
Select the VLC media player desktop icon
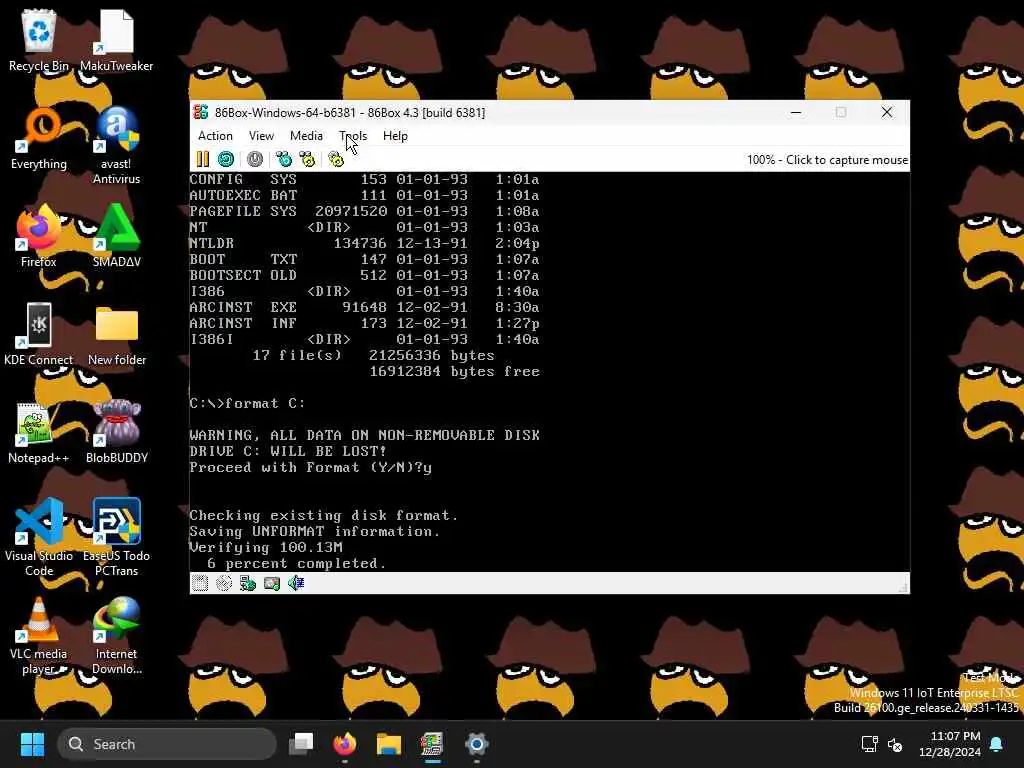(39, 635)
